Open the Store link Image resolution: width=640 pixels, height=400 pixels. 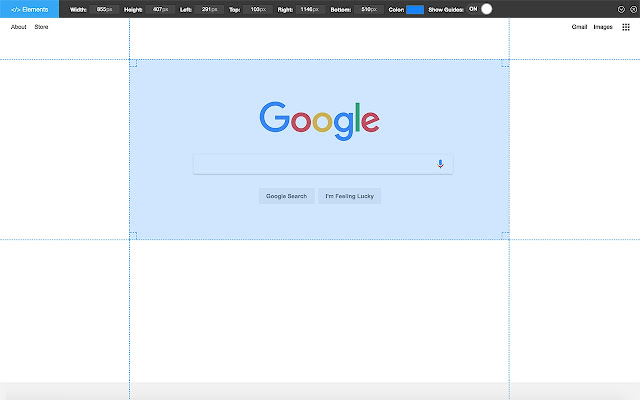click(x=41, y=27)
